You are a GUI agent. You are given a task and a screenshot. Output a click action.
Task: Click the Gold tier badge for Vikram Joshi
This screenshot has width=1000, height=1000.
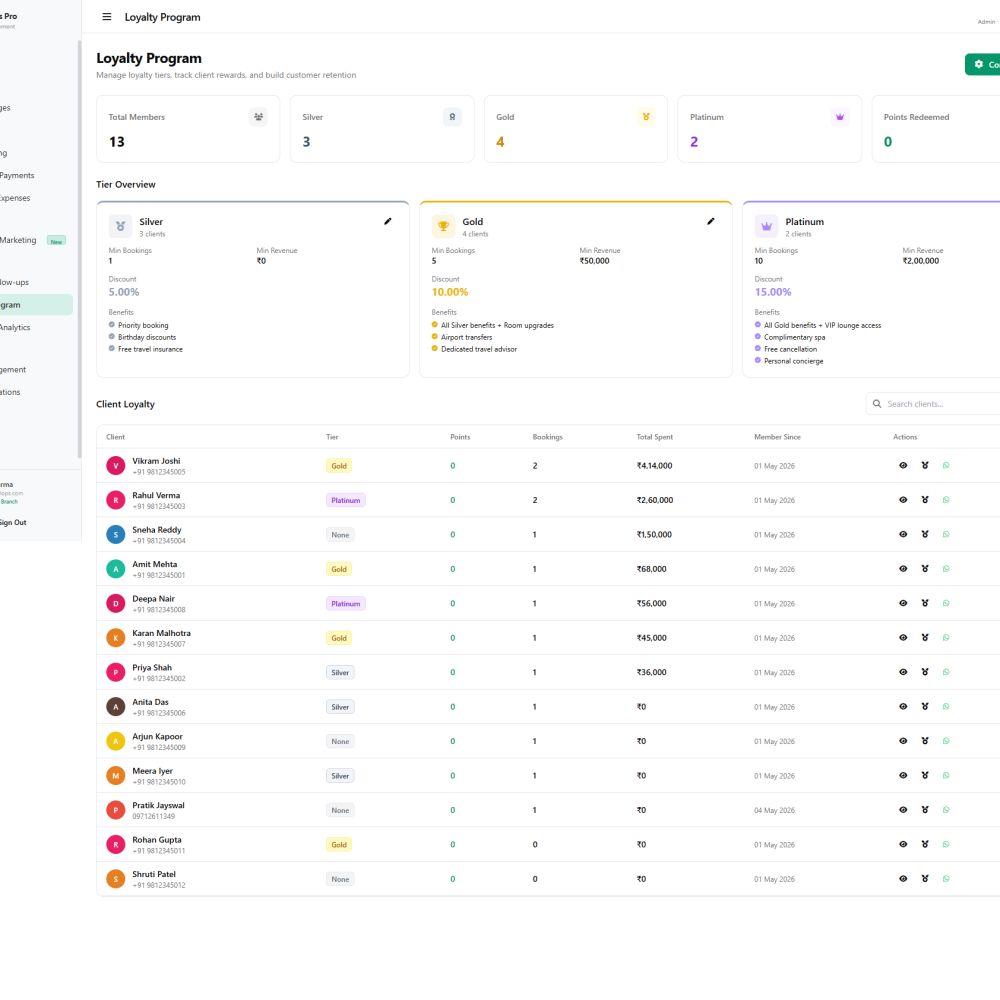click(339, 466)
